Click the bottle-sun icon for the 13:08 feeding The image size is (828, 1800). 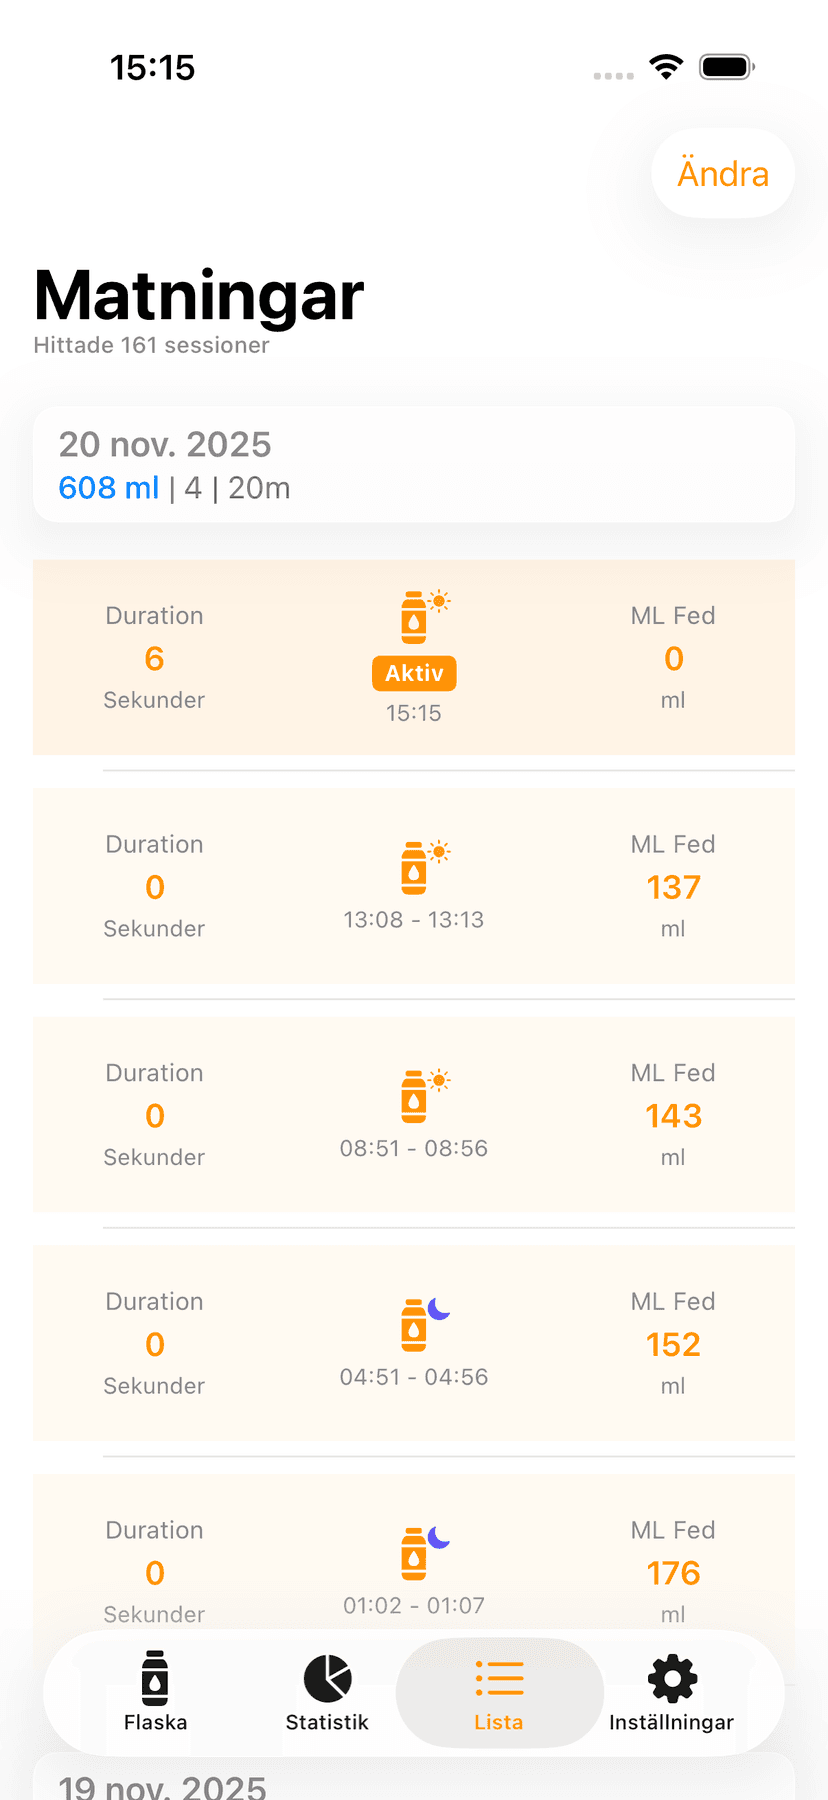point(414,867)
